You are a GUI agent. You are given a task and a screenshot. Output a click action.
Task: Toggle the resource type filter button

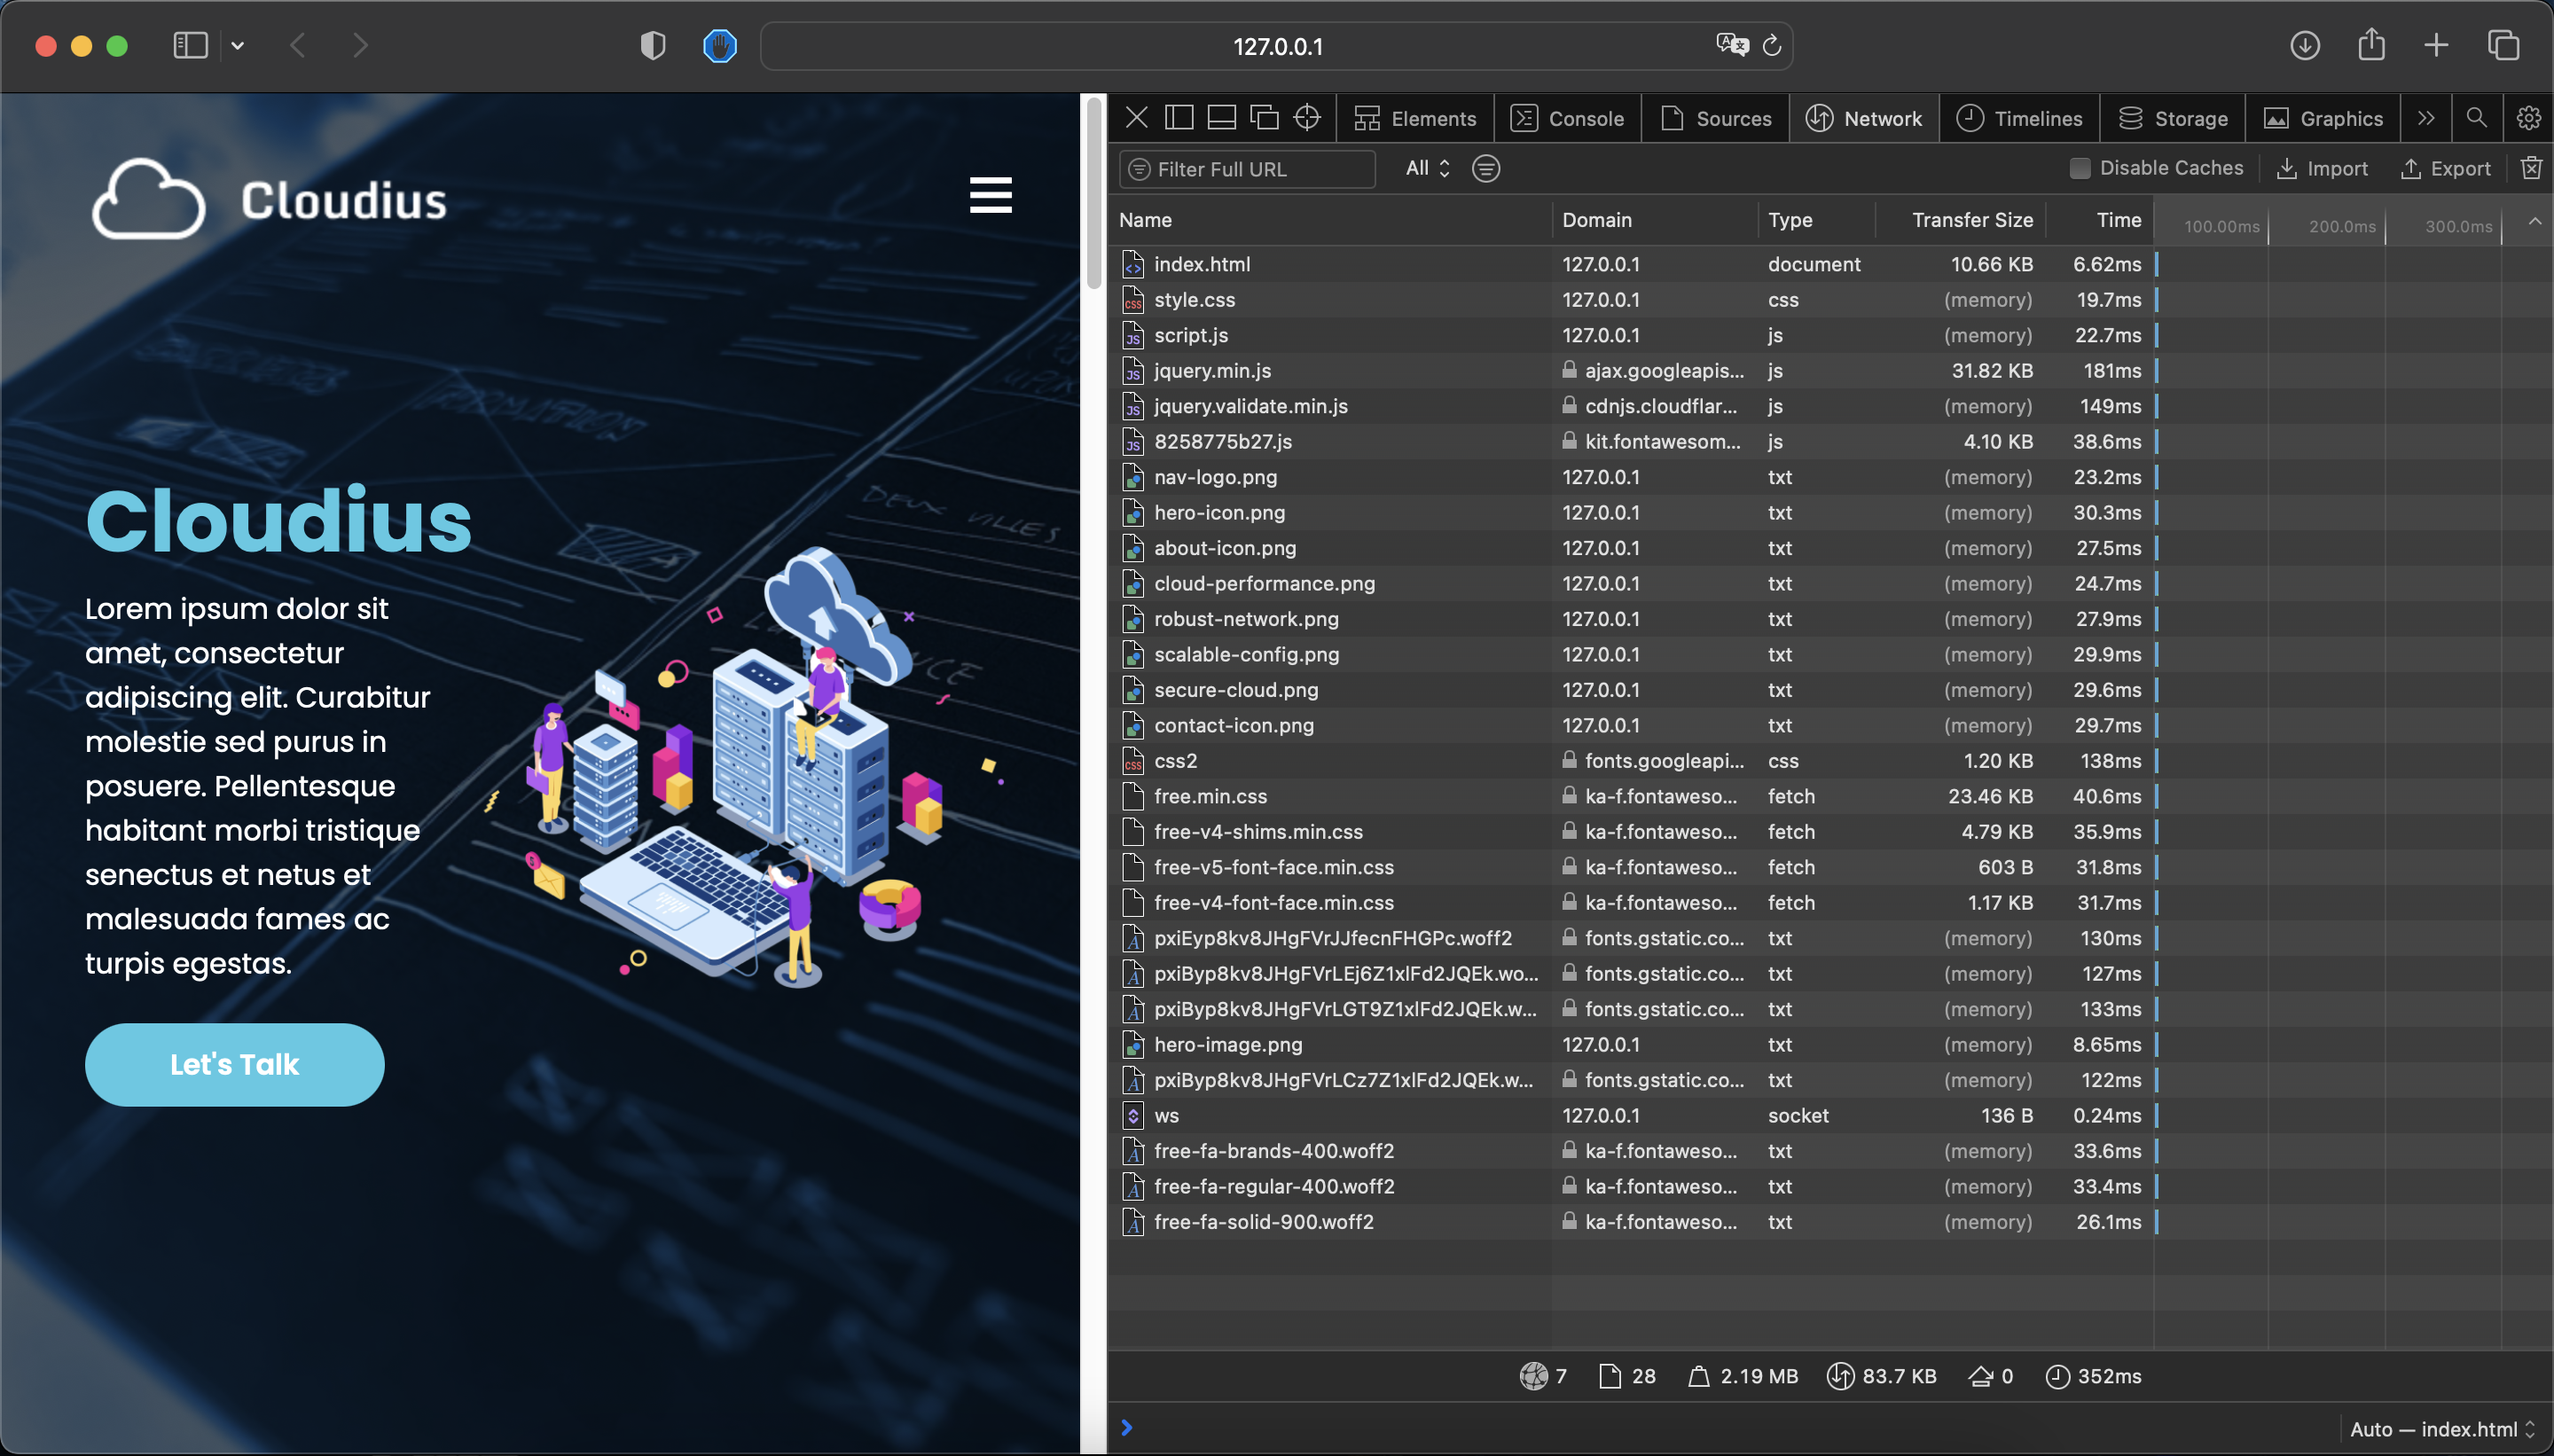pyautogui.click(x=1486, y=168)
